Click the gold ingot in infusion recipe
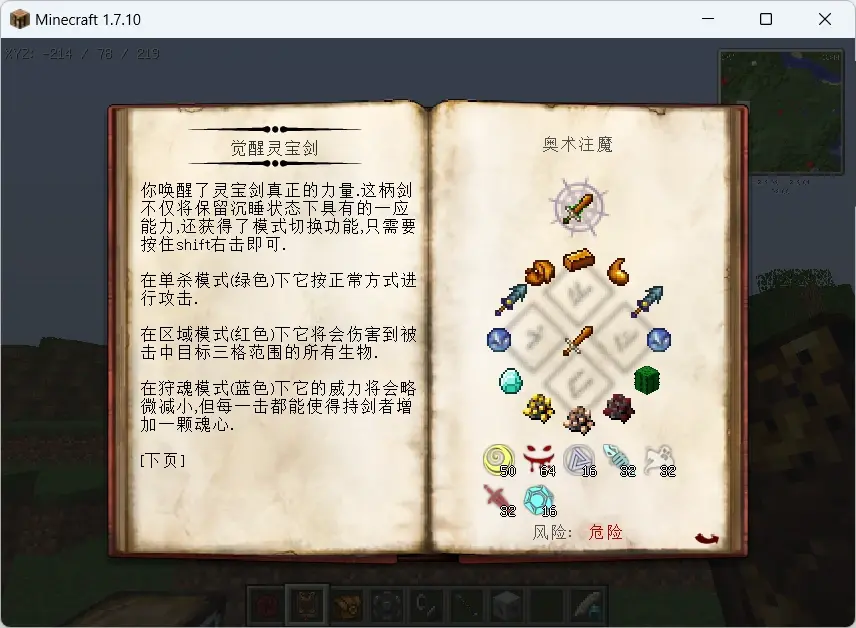This screenshot has height=628, width=856. (x=579, y=260)
